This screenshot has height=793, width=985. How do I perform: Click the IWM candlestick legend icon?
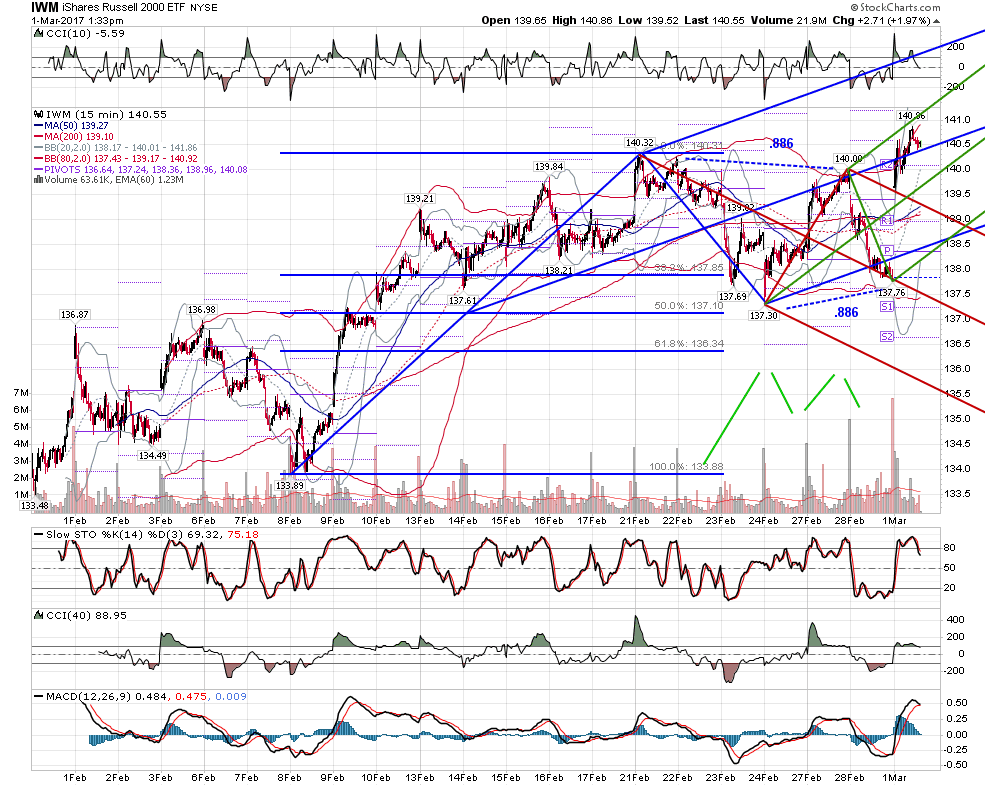(39, 114)
